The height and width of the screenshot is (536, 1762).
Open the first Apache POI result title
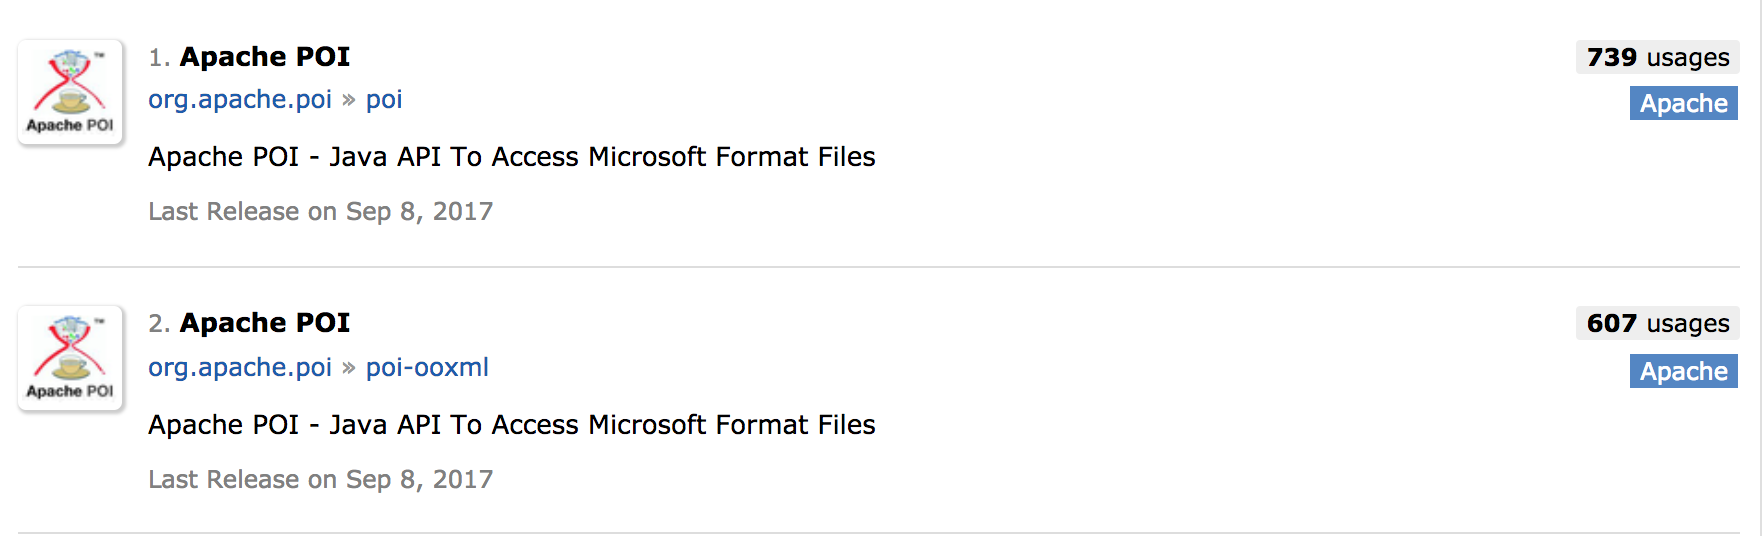click(x=265, y=57)
